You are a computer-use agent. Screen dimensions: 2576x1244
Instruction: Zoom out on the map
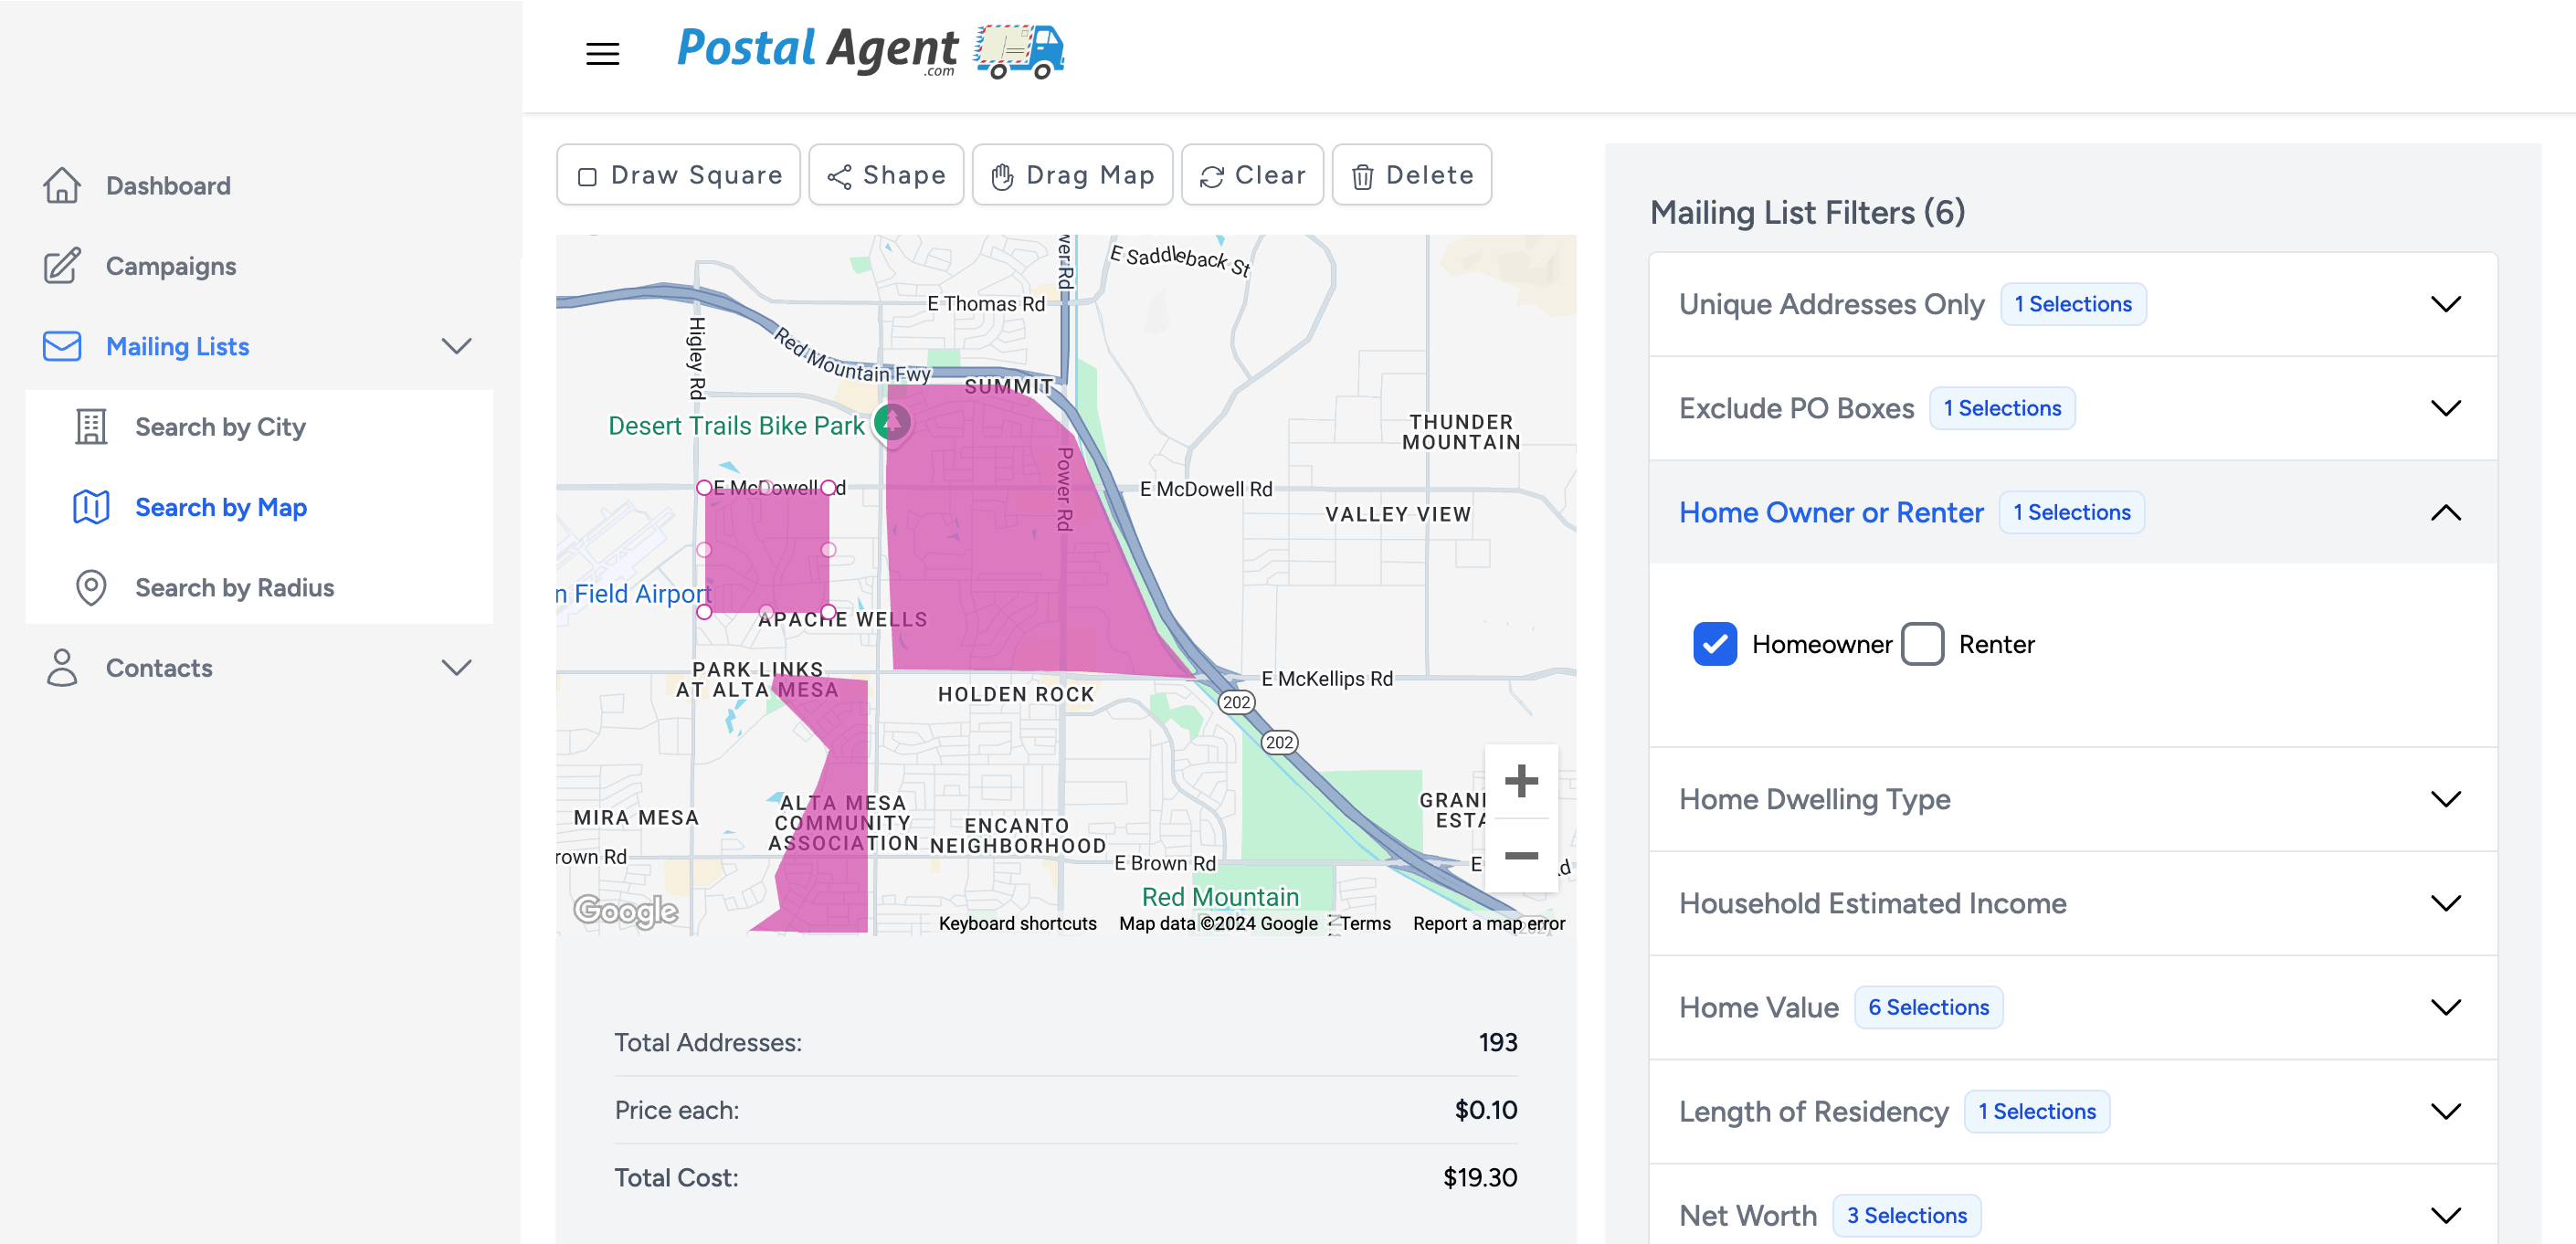pos(1520,855)
